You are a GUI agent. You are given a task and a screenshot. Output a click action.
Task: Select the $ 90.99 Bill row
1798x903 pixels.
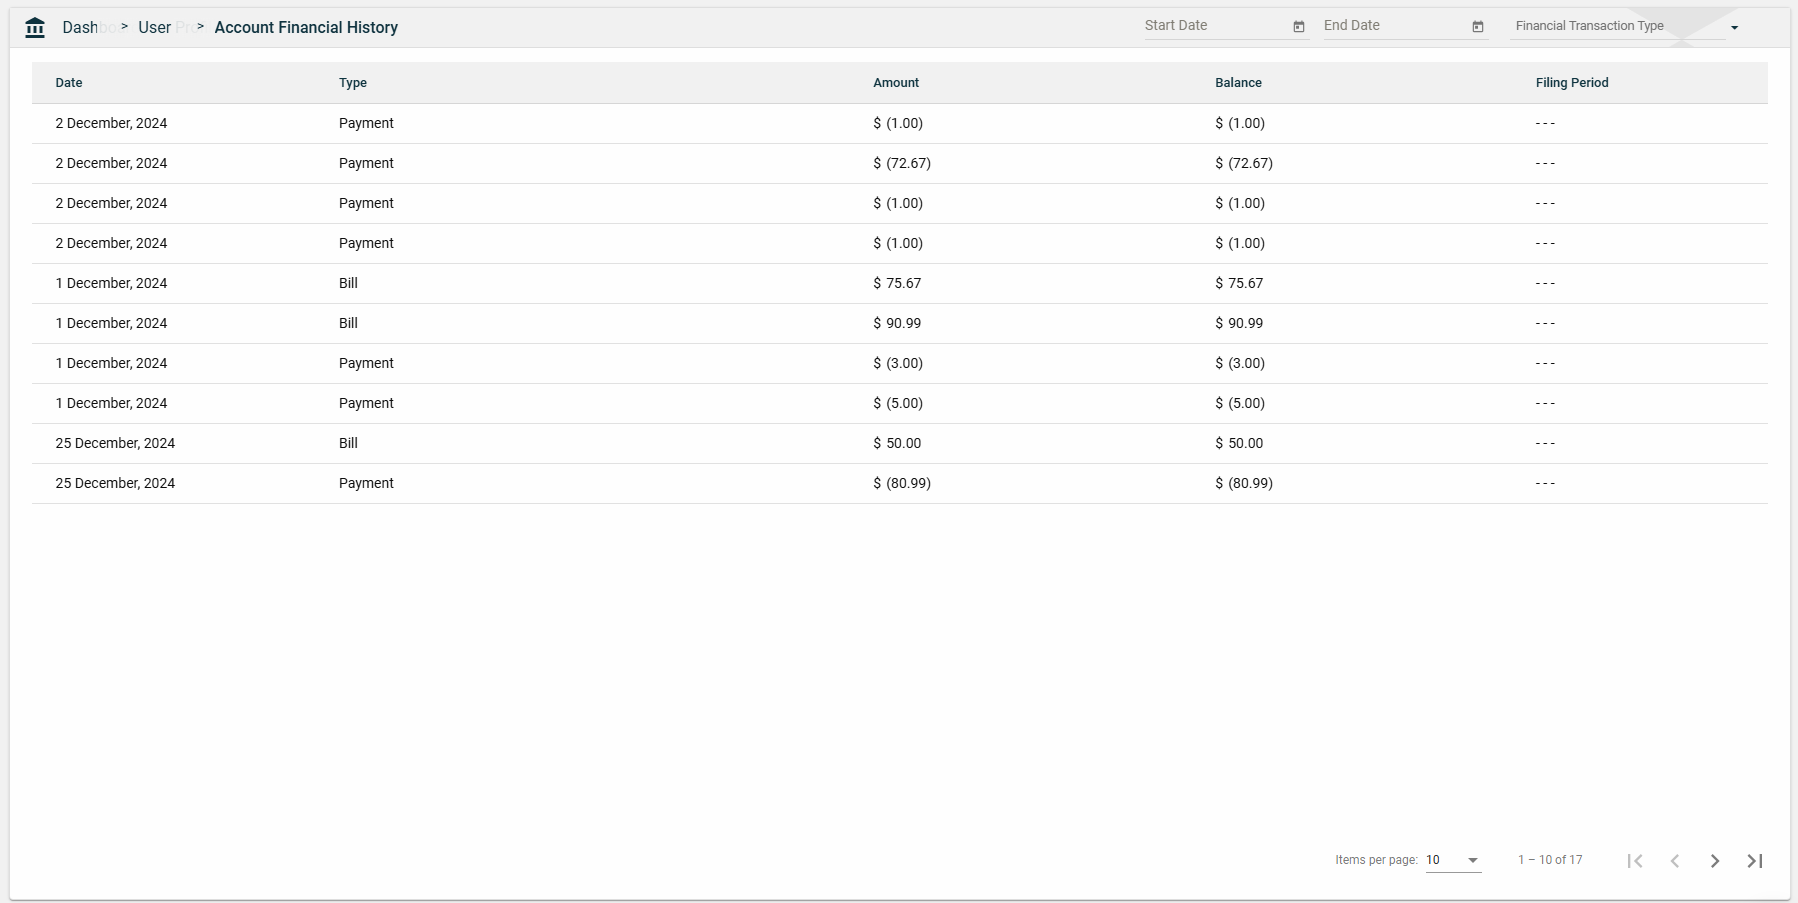pos(898,323)
